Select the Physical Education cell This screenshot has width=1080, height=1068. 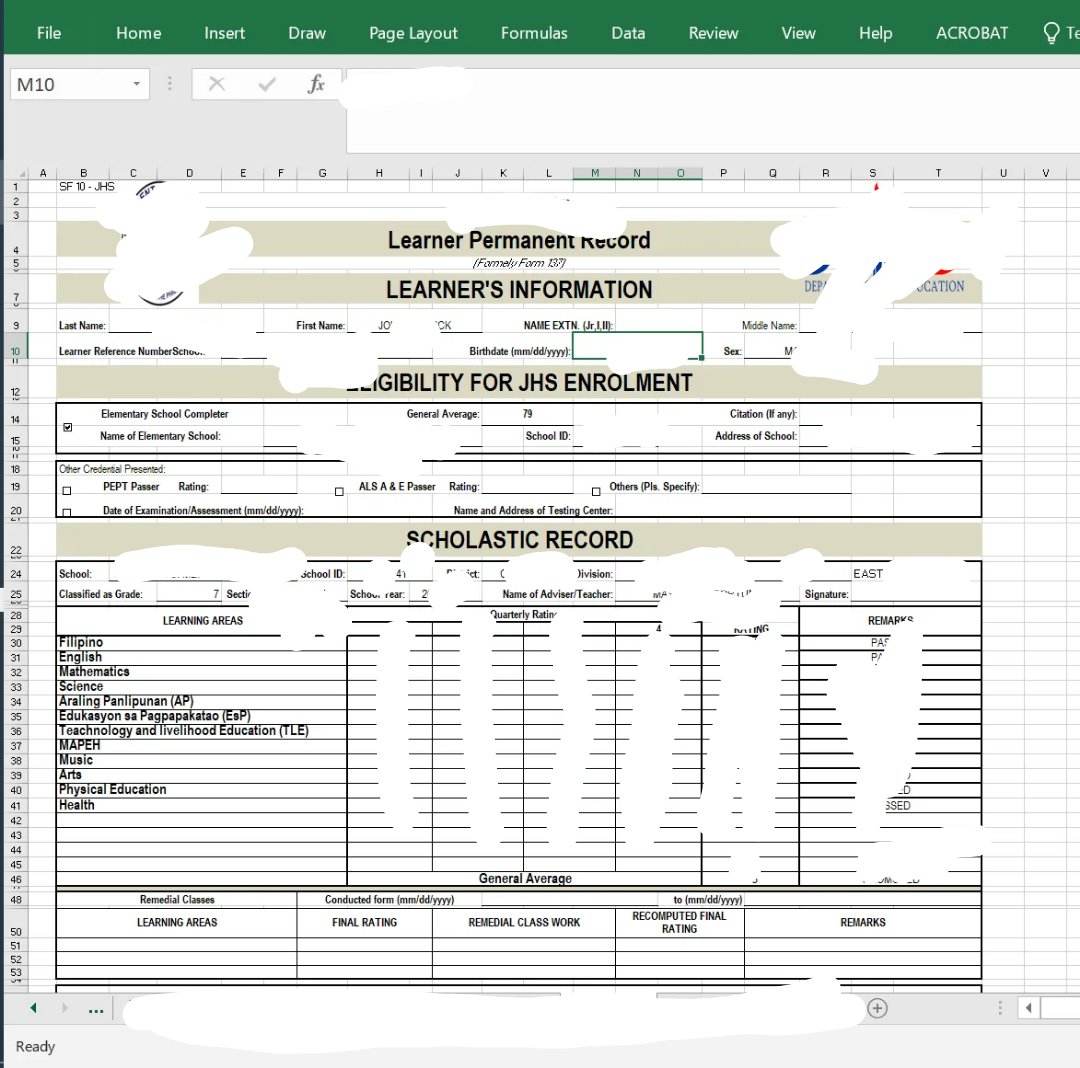201,789
